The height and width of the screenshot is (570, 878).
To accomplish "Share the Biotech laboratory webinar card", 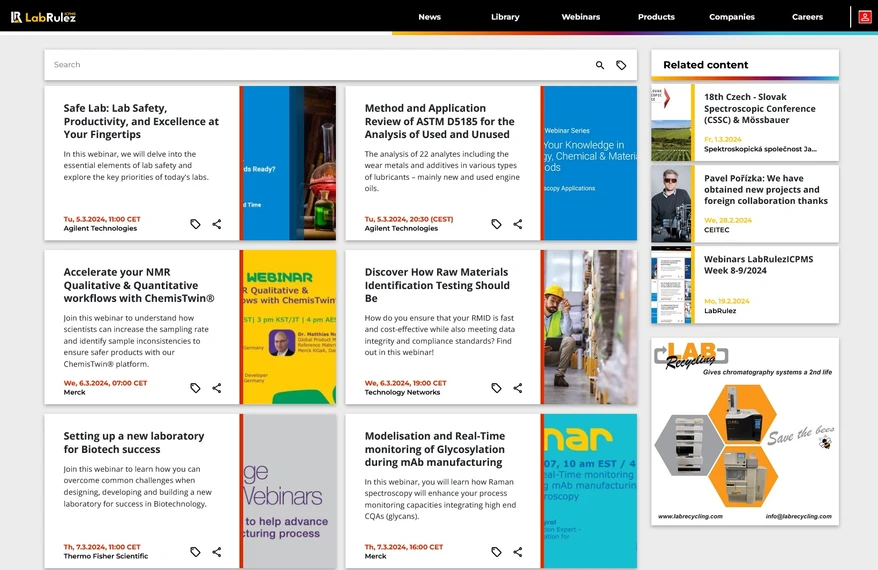I will pos(217,552).
